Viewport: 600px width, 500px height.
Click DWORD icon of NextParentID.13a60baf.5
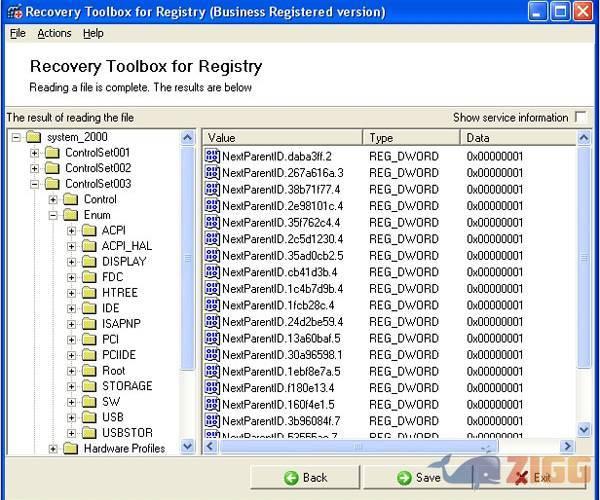click(x=212, y=338)
